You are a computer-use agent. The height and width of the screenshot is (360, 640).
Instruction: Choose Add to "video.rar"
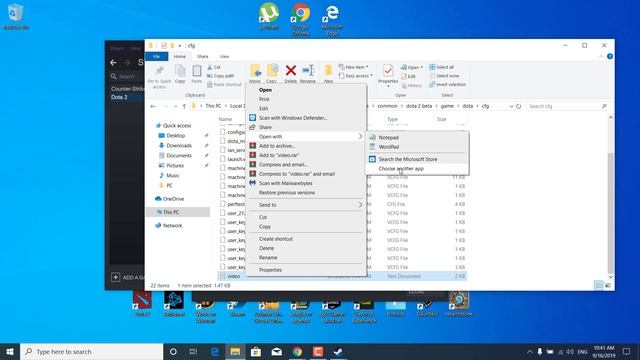(279, 155)
